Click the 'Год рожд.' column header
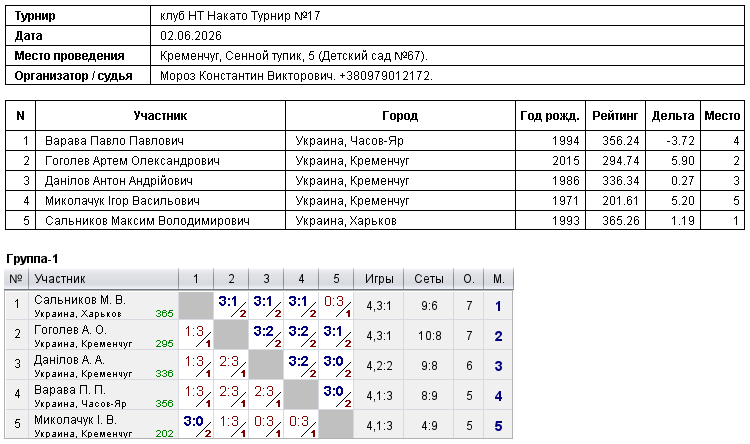Screen dimensions: 750x444 (550, 116)
